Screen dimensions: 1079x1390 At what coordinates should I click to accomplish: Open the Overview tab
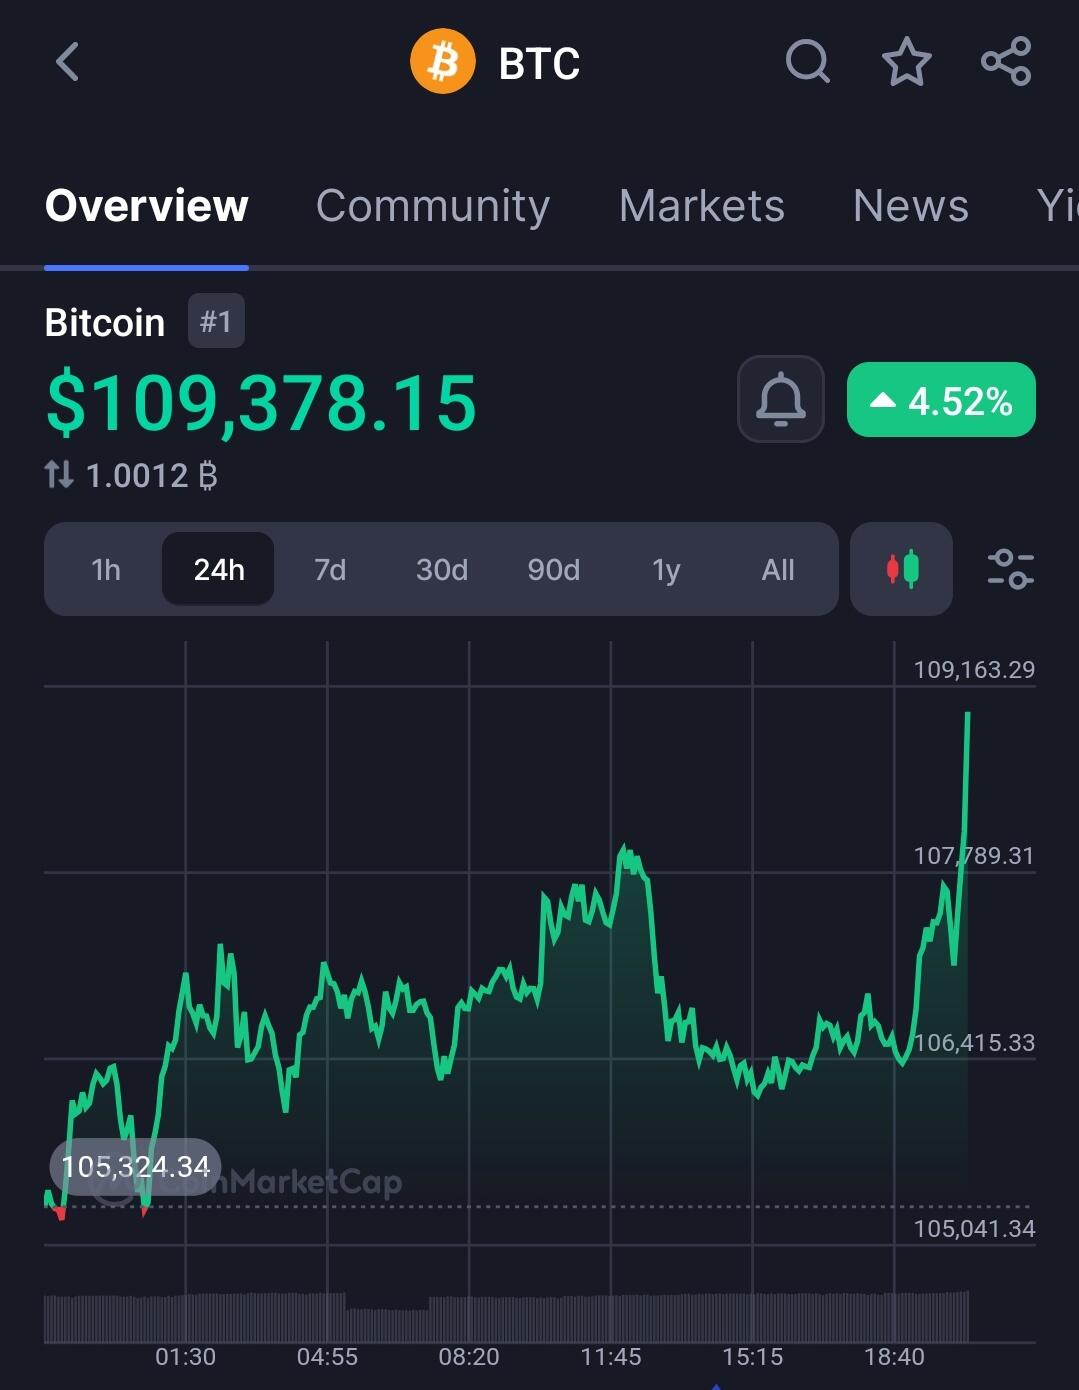[x=147, y=206]
